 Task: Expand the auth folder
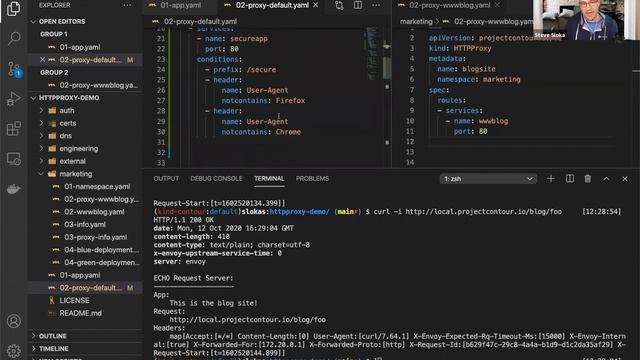pos(41,111)
